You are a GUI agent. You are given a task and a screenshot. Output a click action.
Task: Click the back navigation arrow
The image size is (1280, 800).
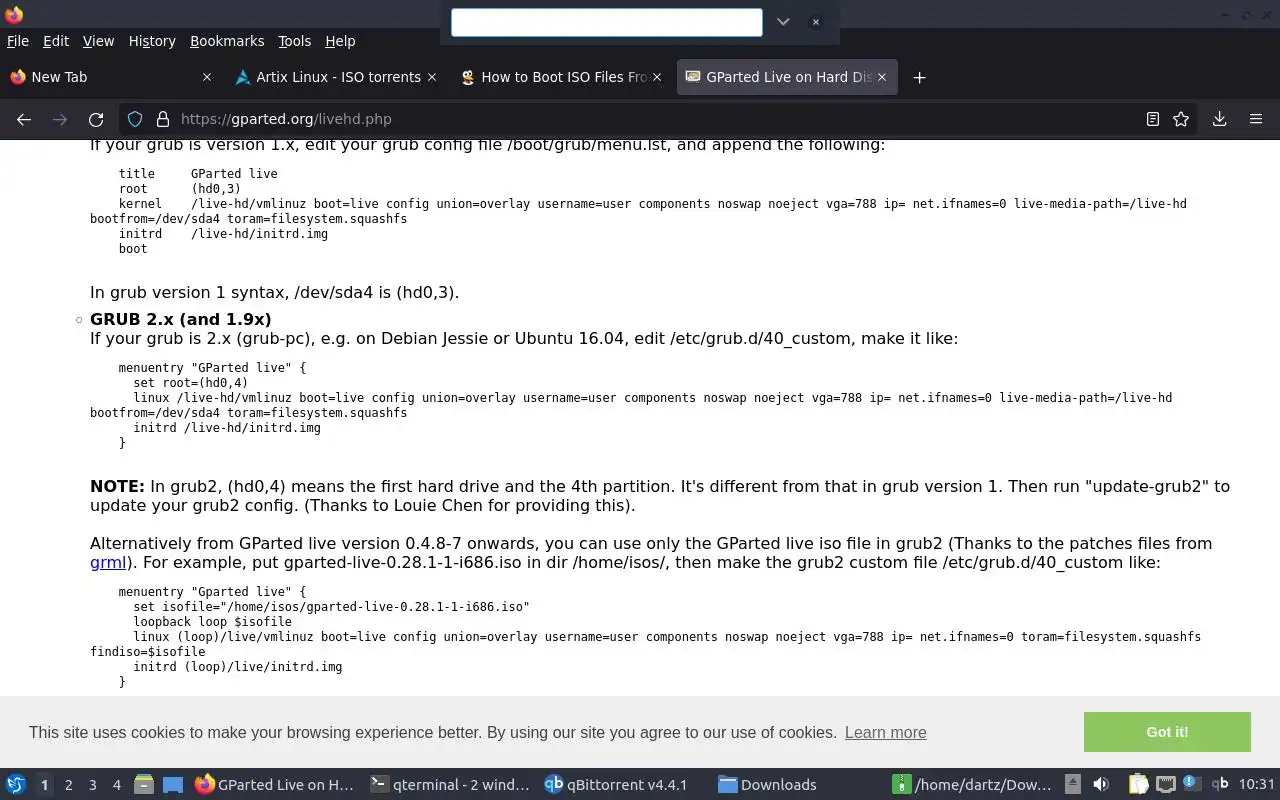(x=24, y=119)
